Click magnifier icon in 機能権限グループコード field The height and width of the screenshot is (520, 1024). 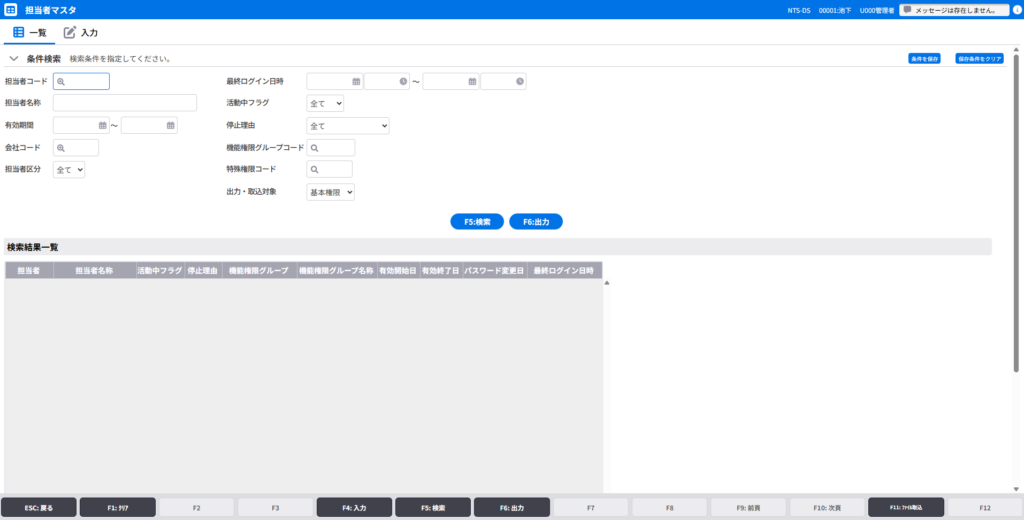[314, 148]
